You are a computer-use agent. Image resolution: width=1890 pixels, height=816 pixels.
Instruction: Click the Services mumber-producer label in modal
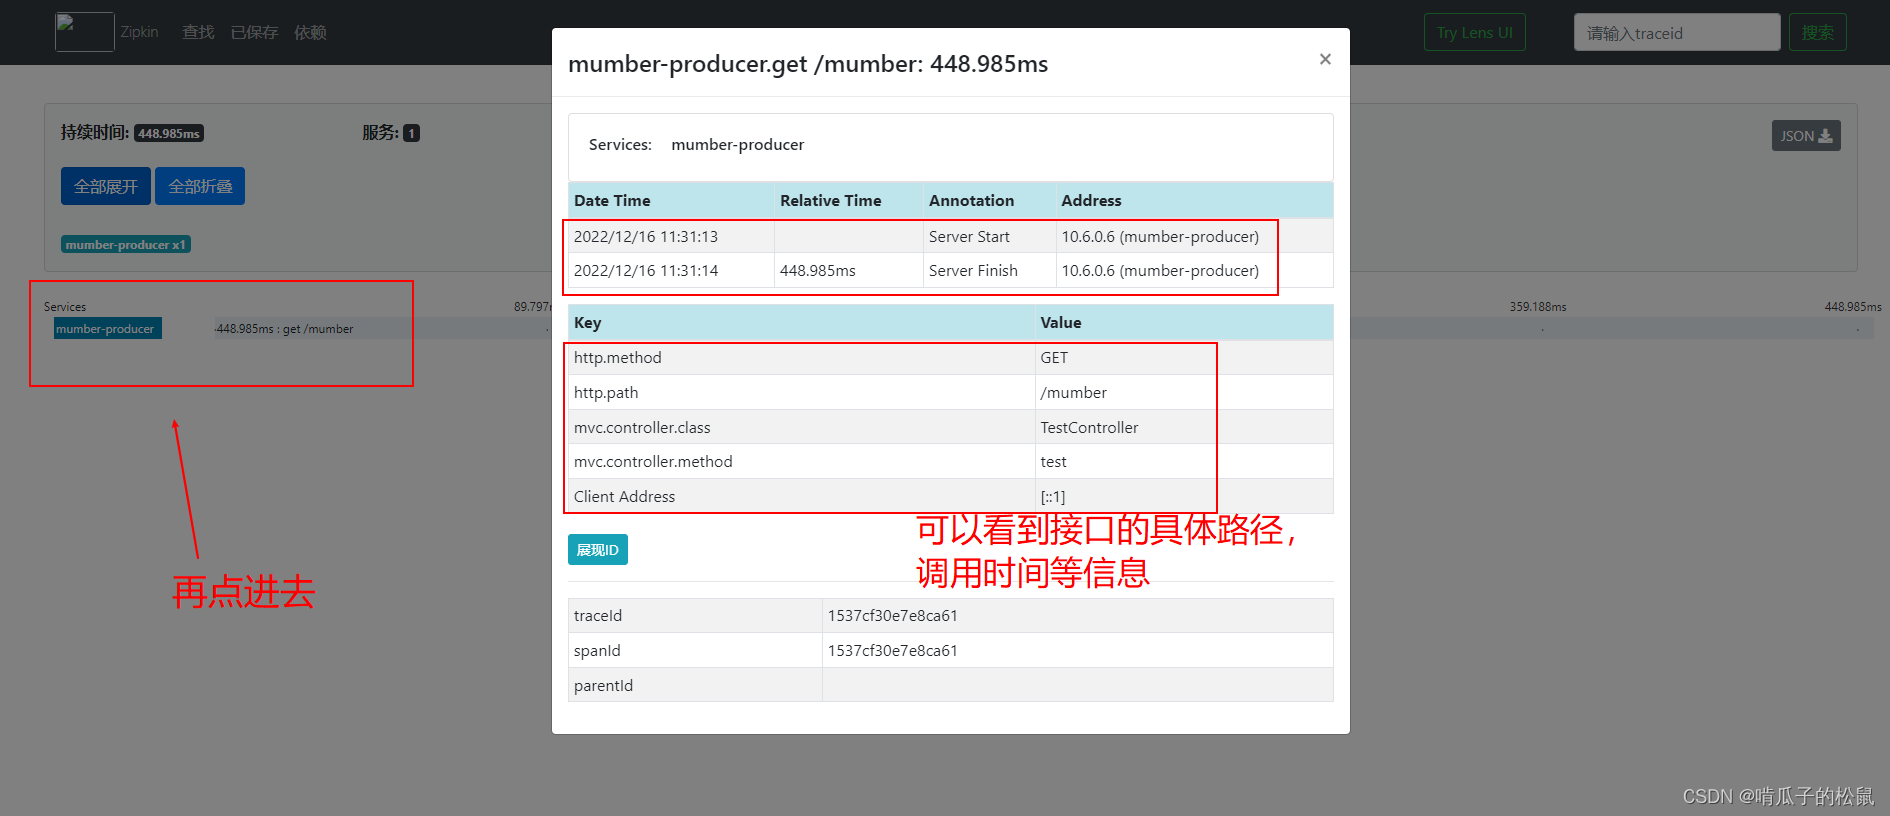click(x=738, y=145)
